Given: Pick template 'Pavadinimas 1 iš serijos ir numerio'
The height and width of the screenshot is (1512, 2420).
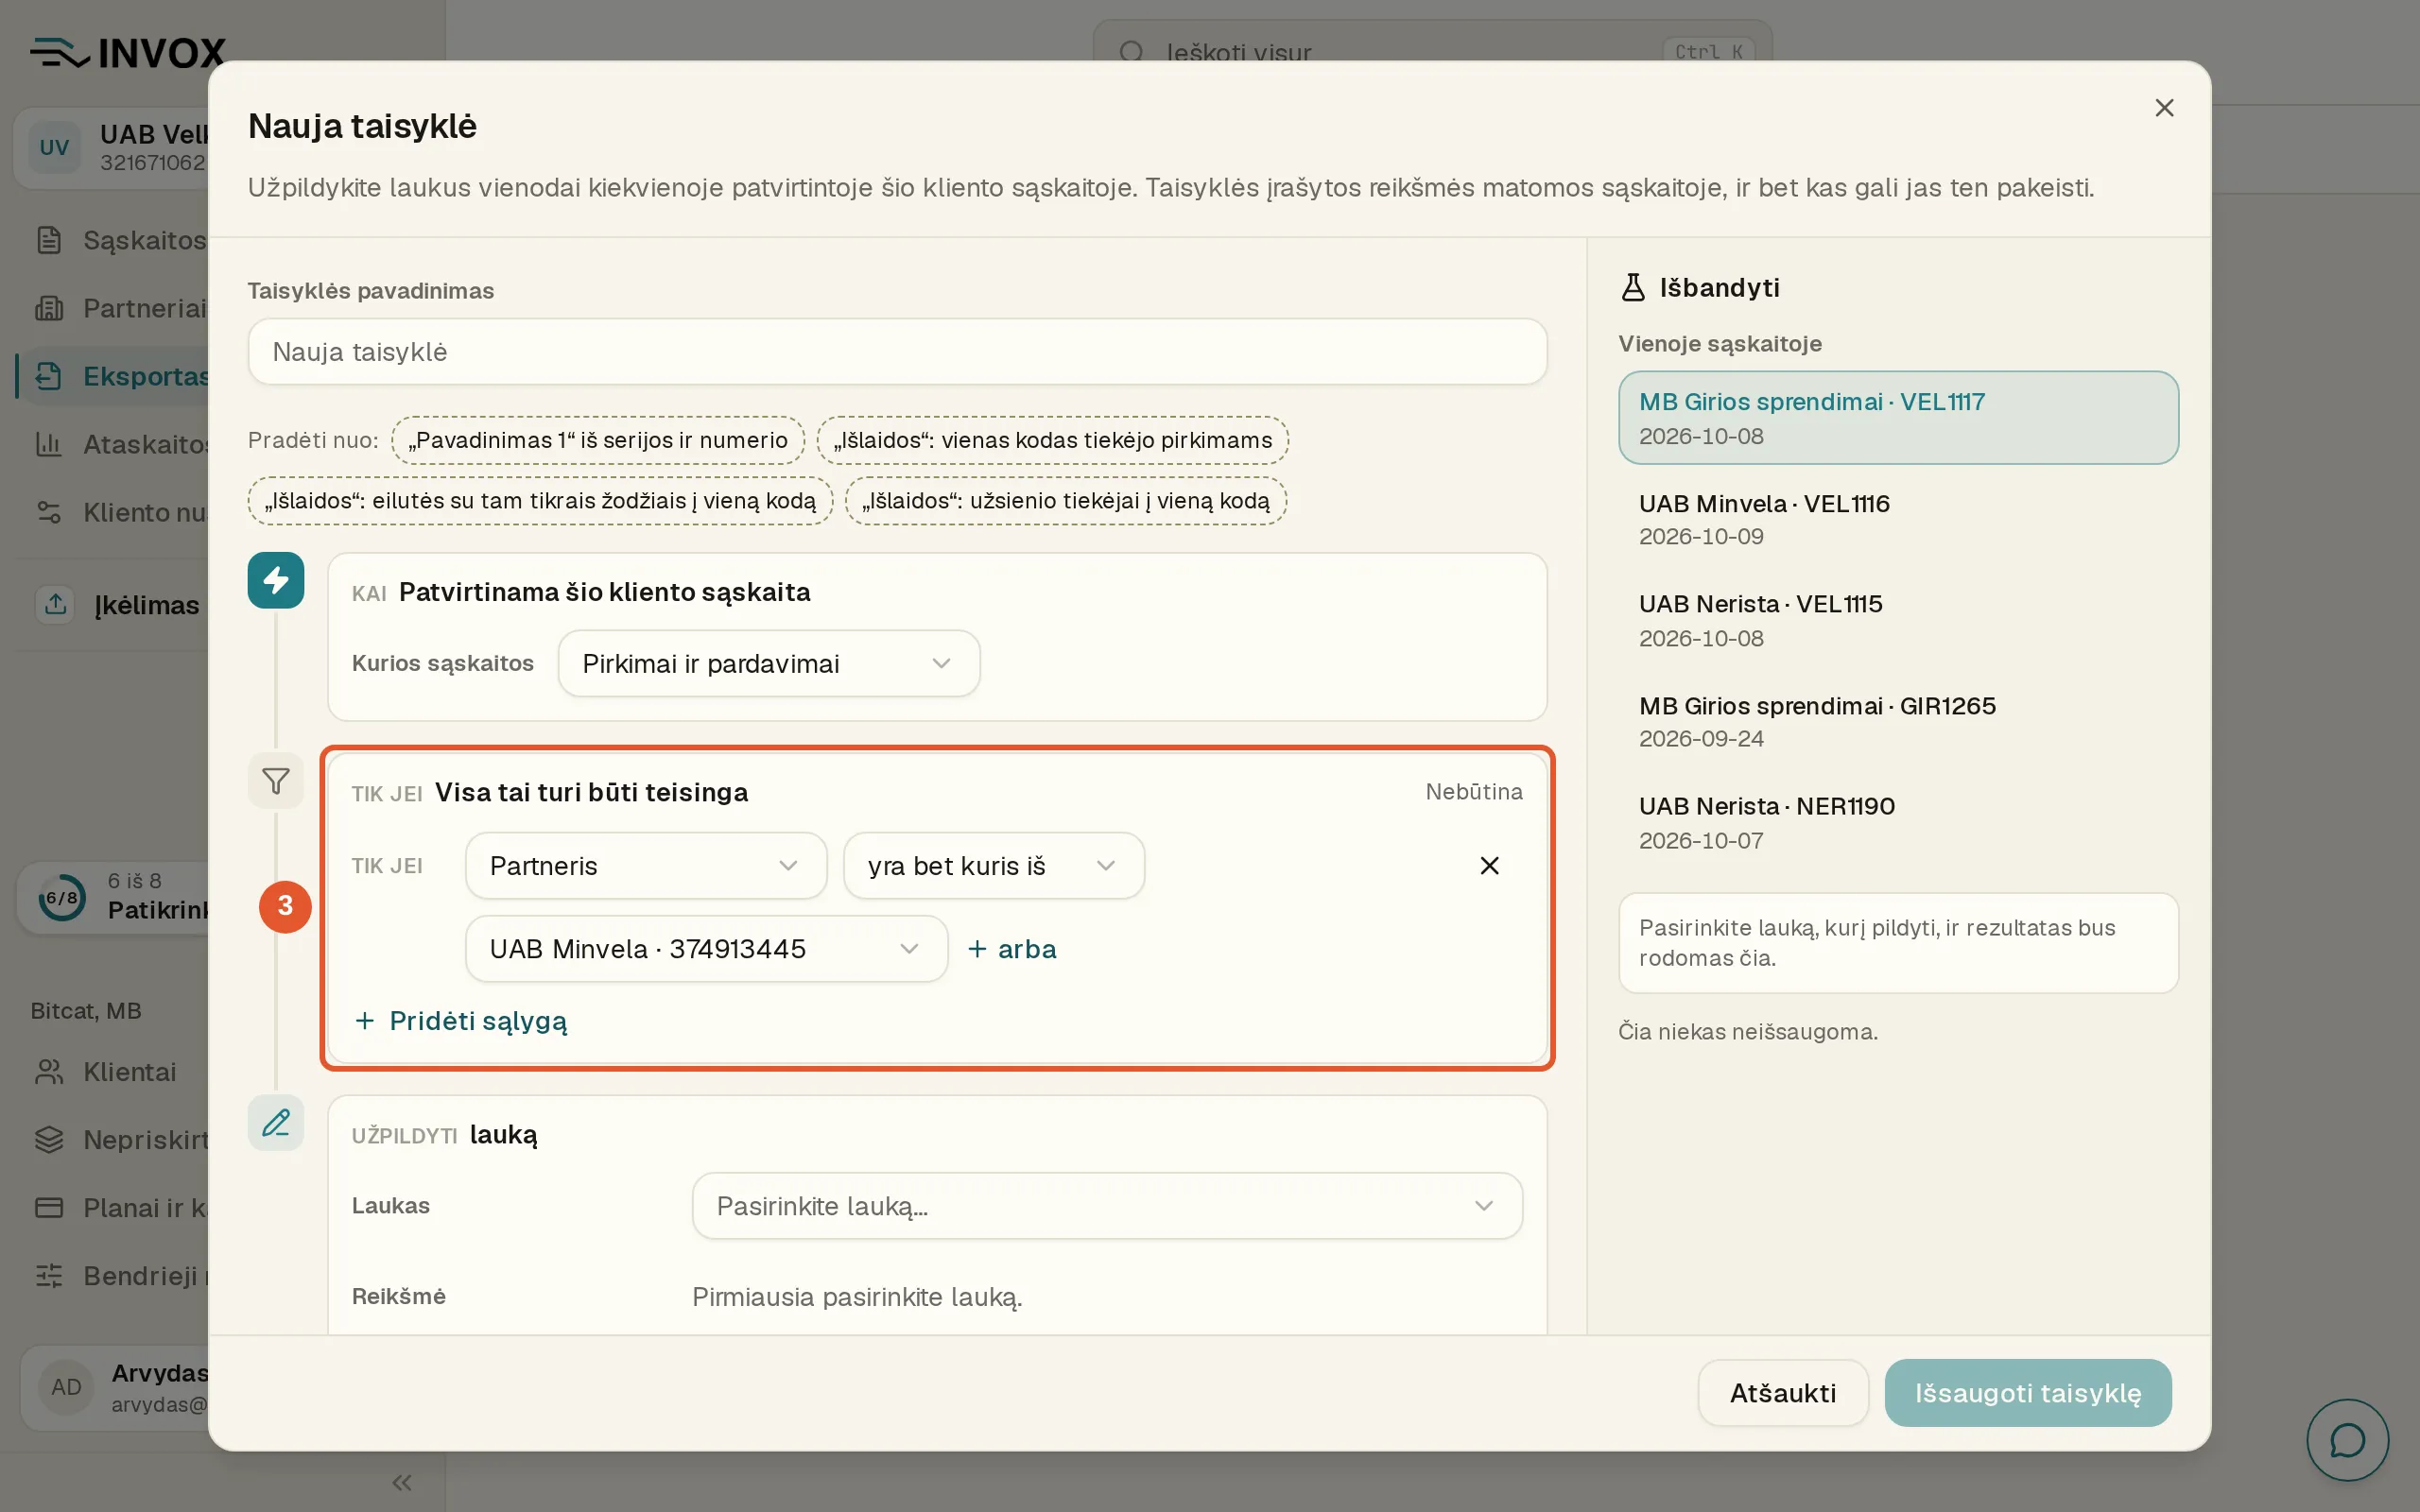Looking at the screenshot, I should click(x=598, y=440).
